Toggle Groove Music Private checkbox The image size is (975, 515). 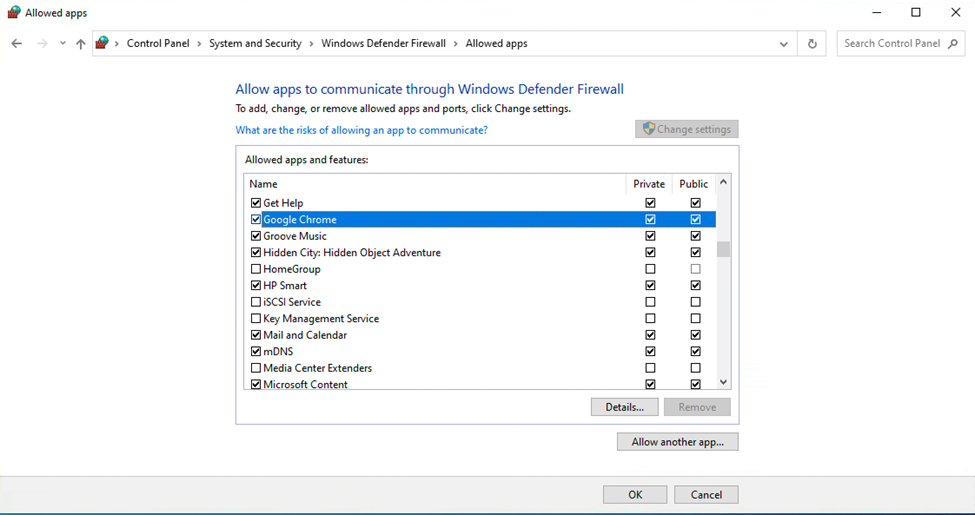click(x=650, y=236)
